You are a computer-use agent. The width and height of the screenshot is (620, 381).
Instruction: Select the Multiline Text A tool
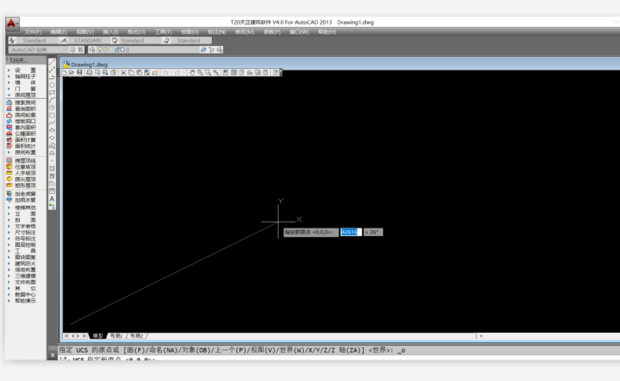(x=52, y=199)
